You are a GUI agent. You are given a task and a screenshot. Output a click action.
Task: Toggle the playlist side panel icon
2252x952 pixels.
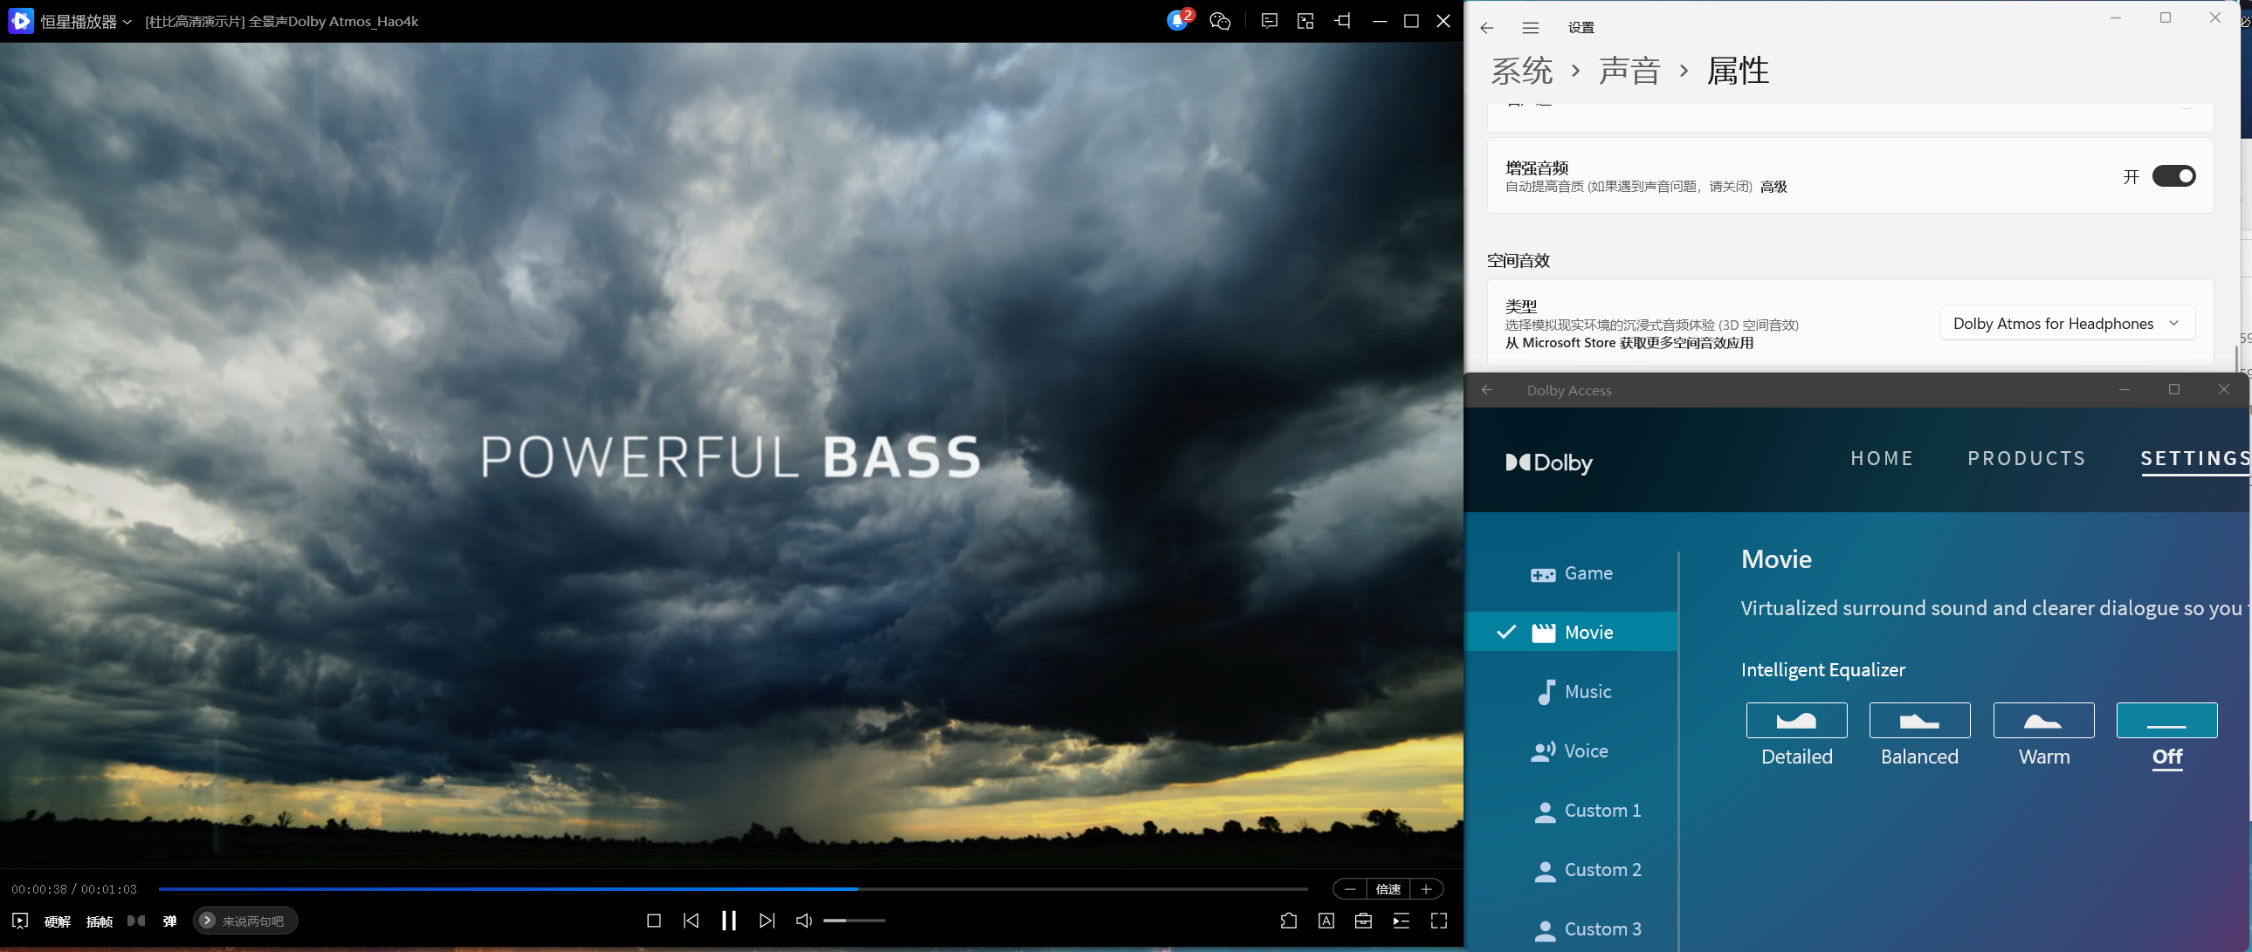[1401, 921]
